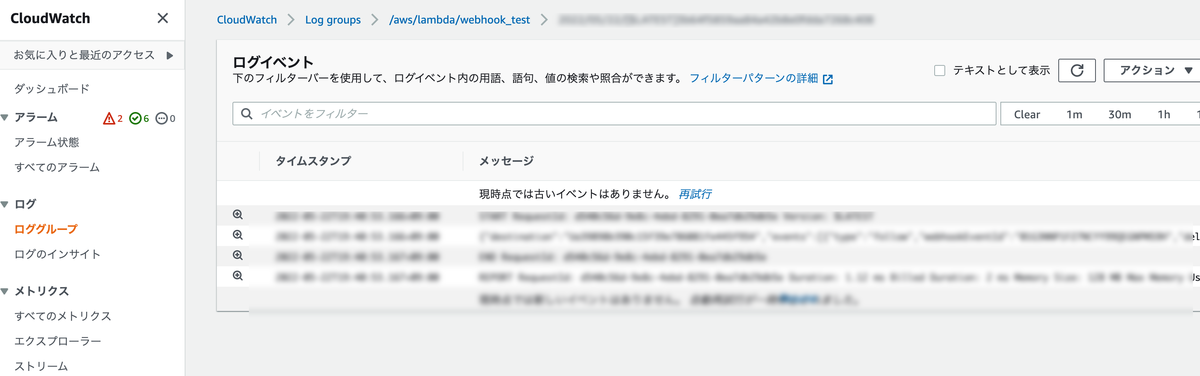1200x376 pixels.
Task: Open すべてのメトリクス page
Action: [62, 316]
